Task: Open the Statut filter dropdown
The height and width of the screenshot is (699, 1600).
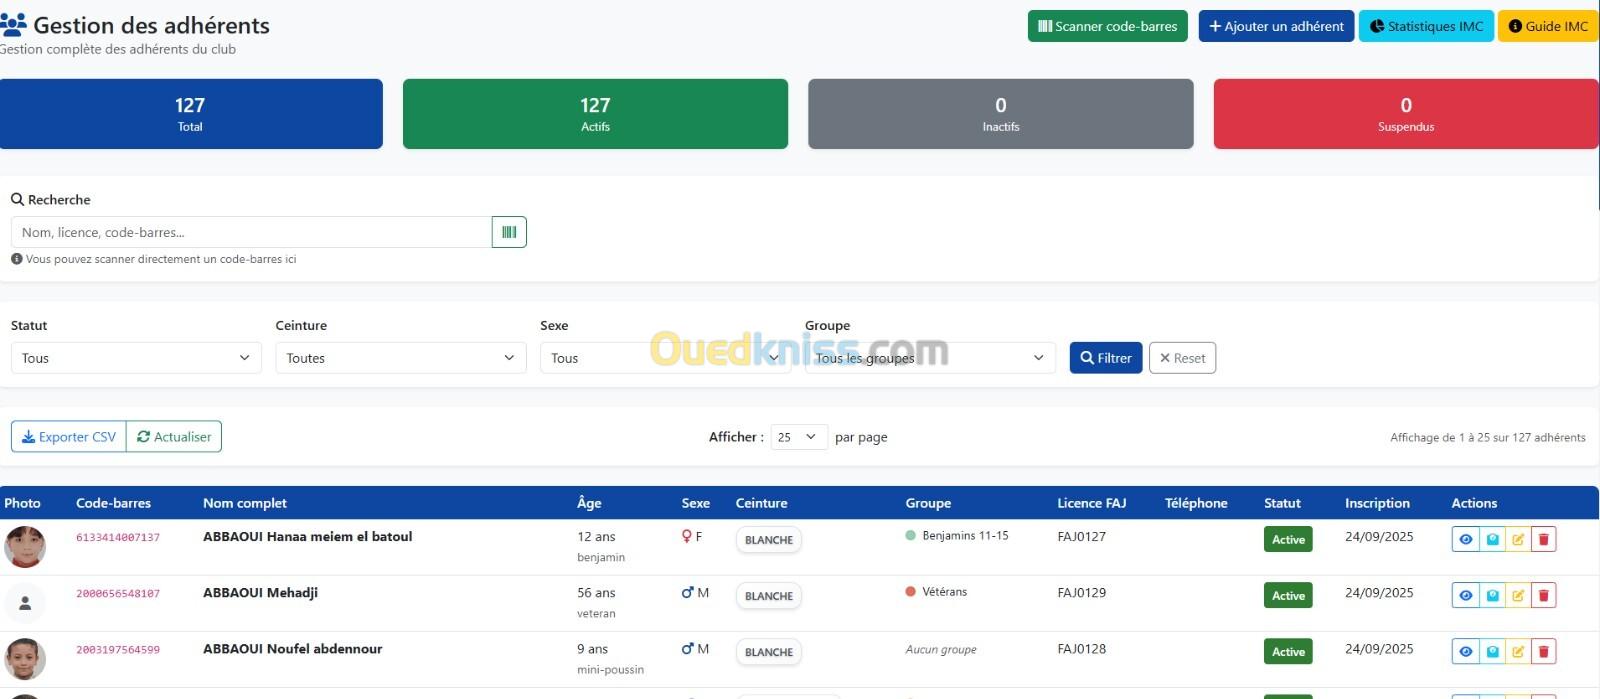Action: pyautogui.click(x=136, y=358)
